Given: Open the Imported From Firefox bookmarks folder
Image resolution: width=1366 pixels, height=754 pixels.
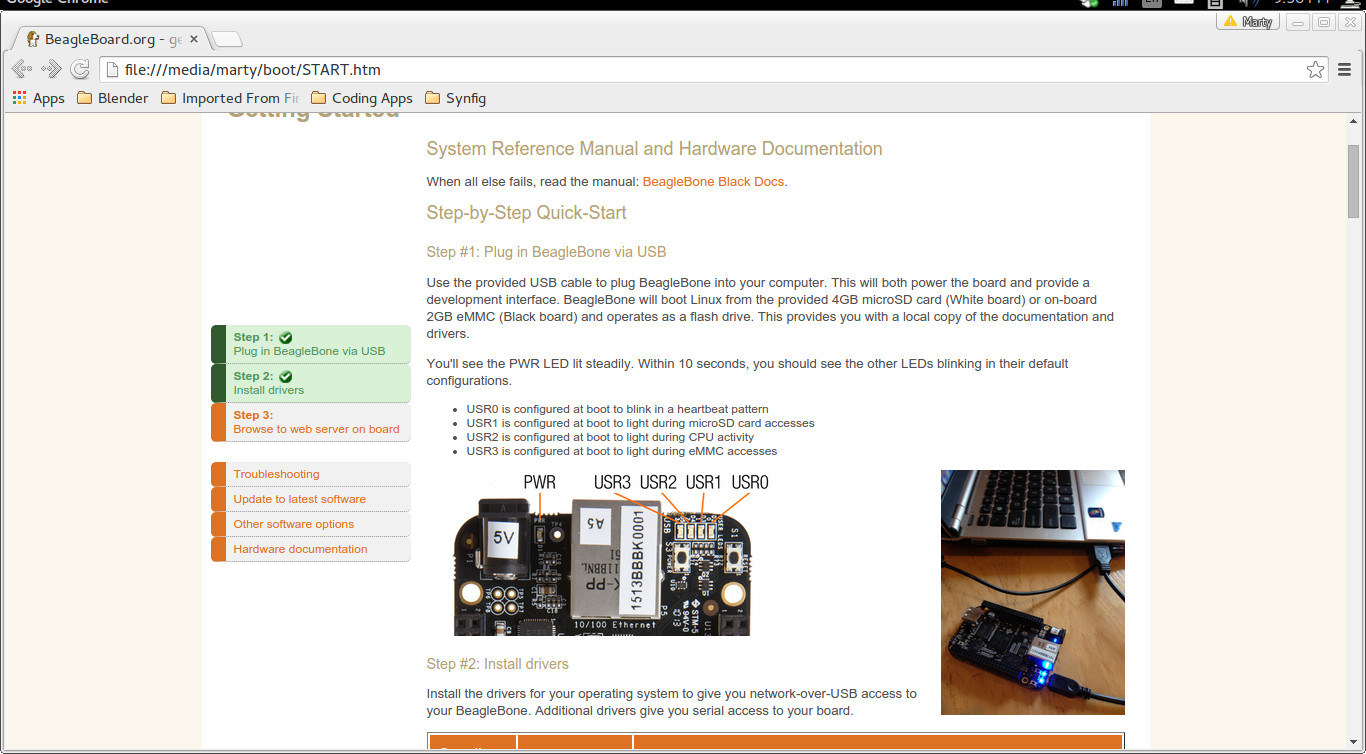Looking at the screenshot, I should [x=230, y=98].
